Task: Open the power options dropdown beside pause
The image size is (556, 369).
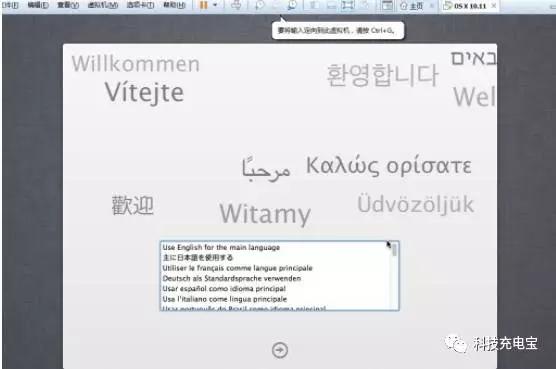Action: point(215,5)
